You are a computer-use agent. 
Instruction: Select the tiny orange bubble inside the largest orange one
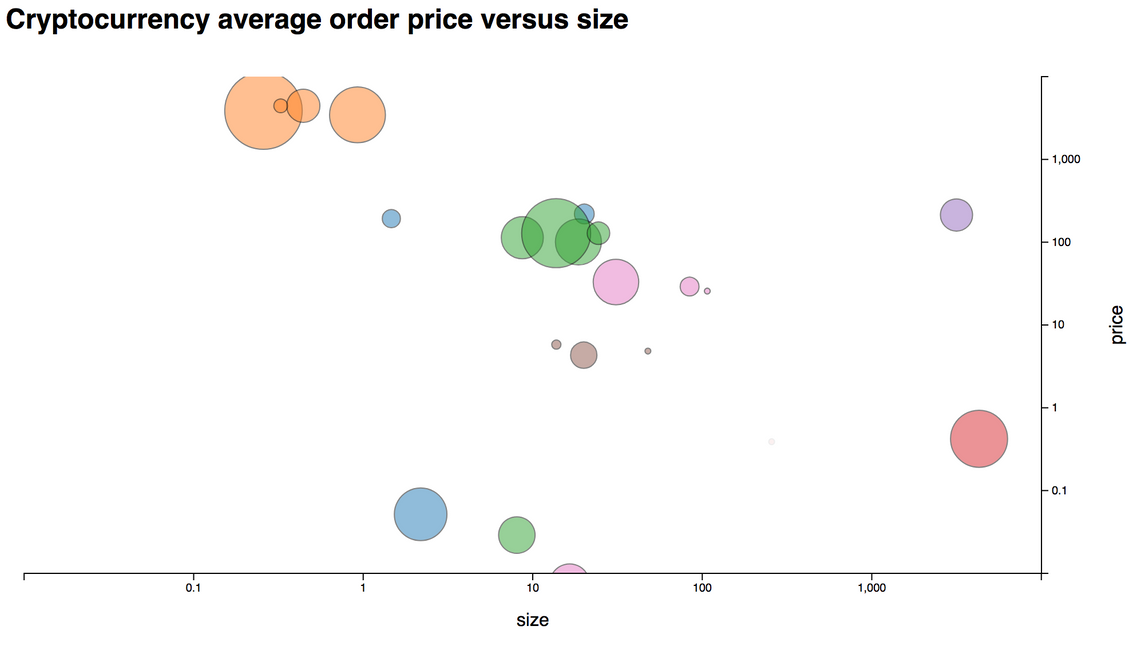[x=280, y=106]
